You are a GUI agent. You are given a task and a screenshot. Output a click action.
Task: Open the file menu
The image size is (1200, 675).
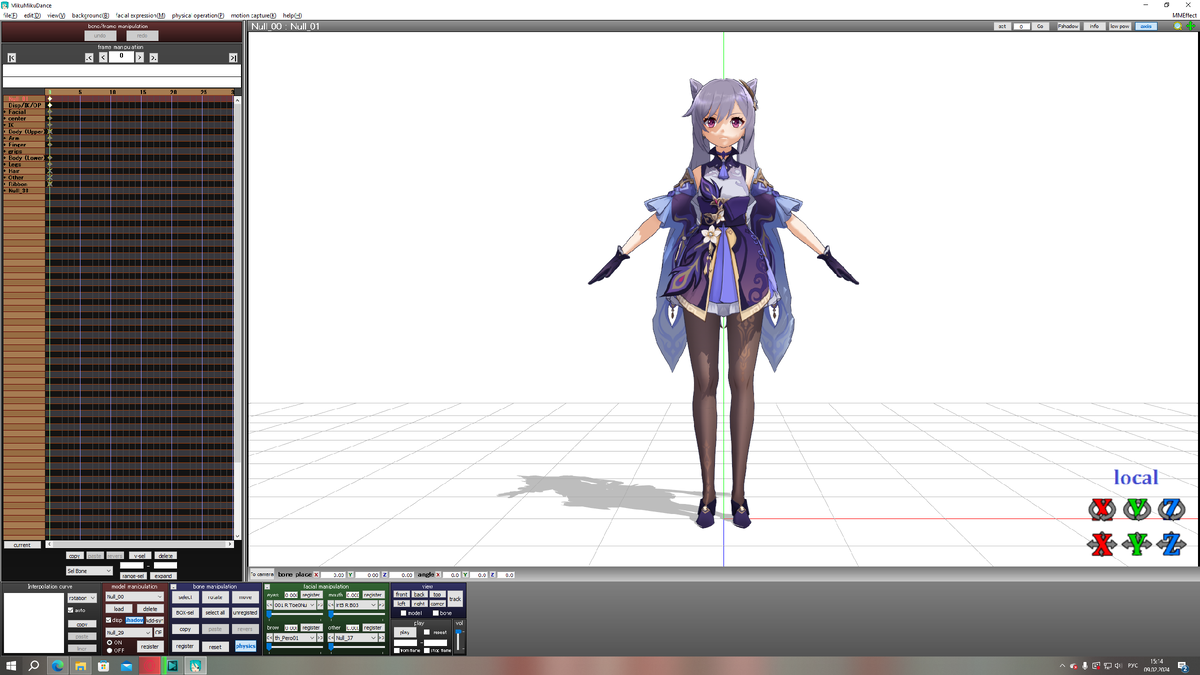click(x=10, y=16)
